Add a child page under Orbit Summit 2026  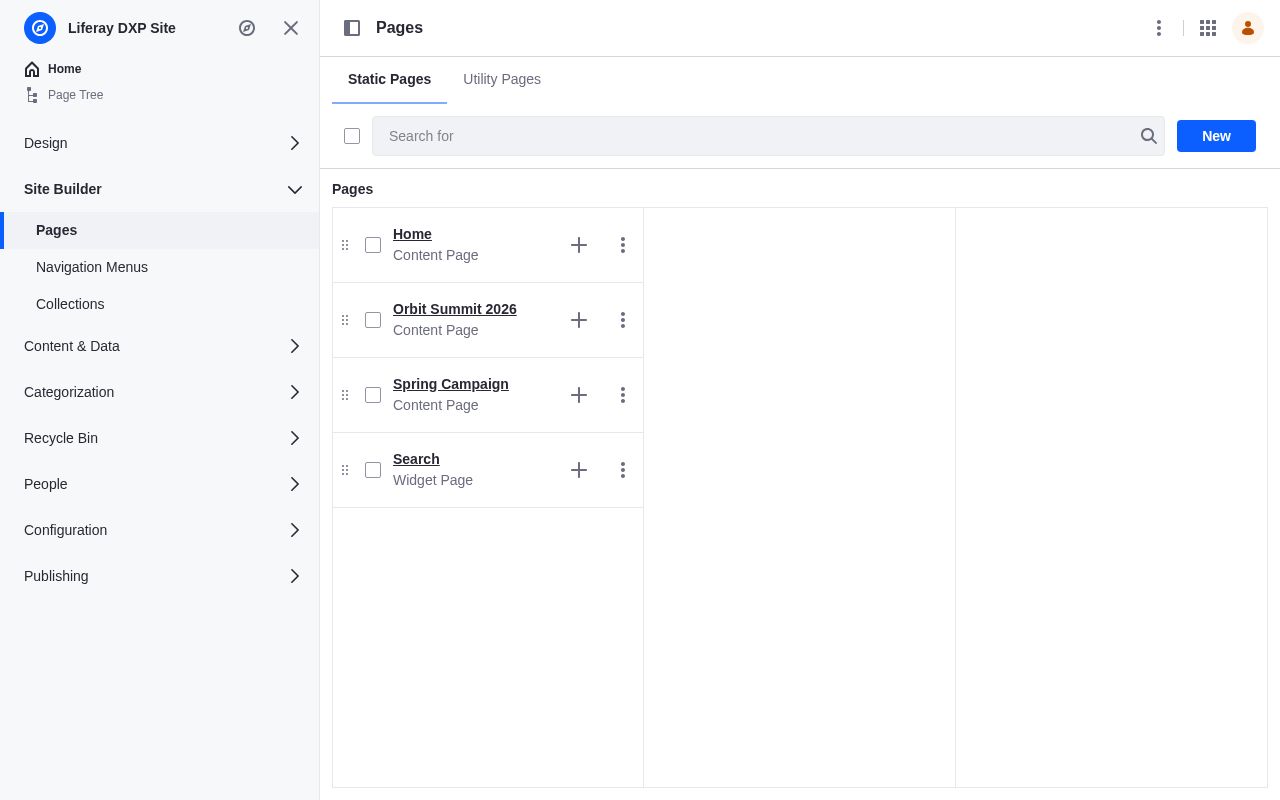pos(579,320)
